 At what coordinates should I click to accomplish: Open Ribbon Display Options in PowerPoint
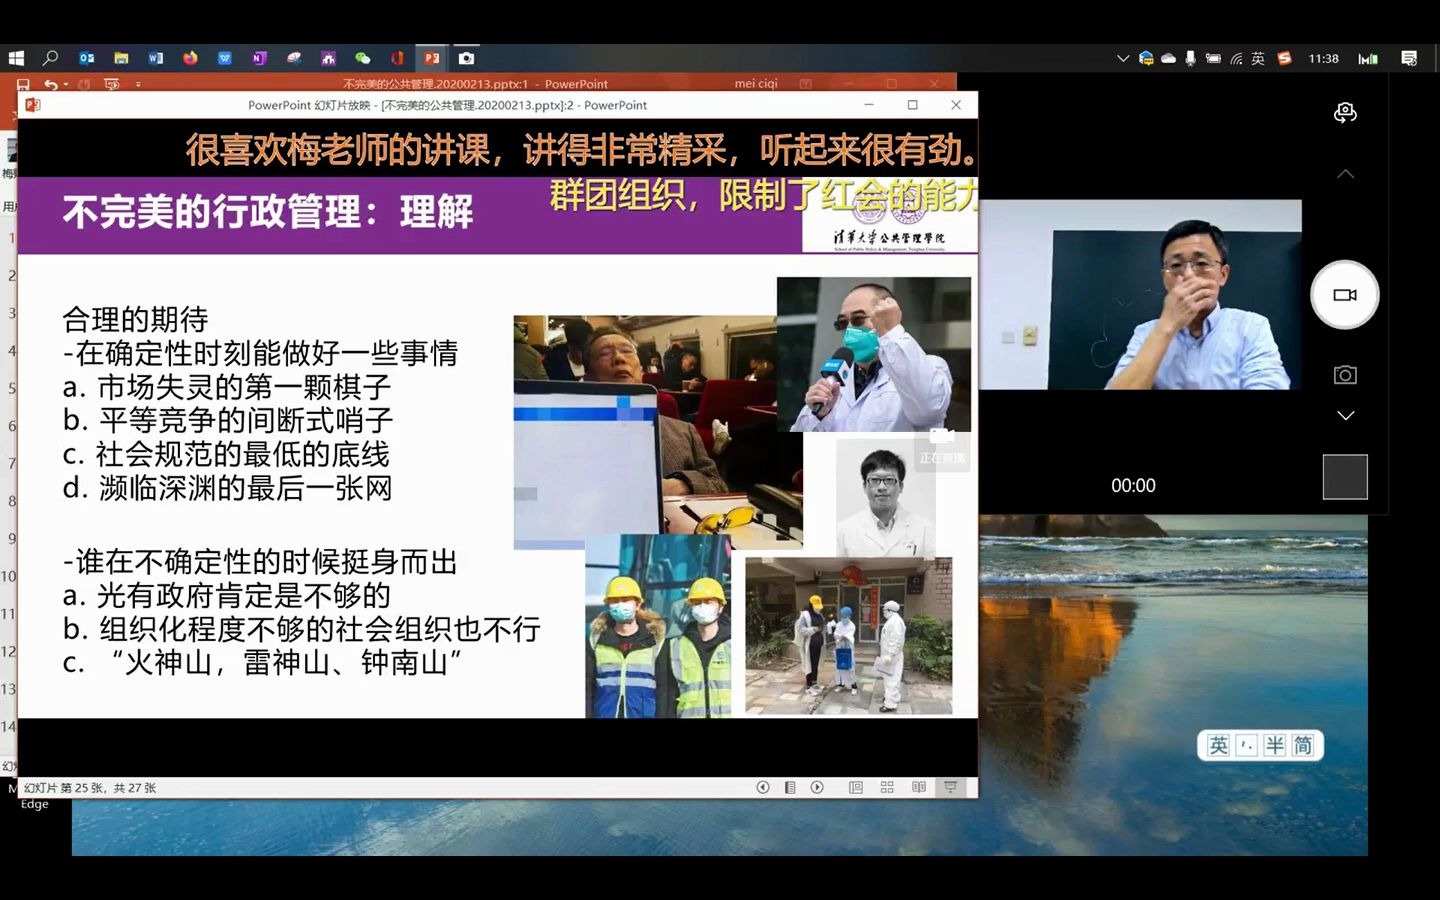tap(806, 84)
